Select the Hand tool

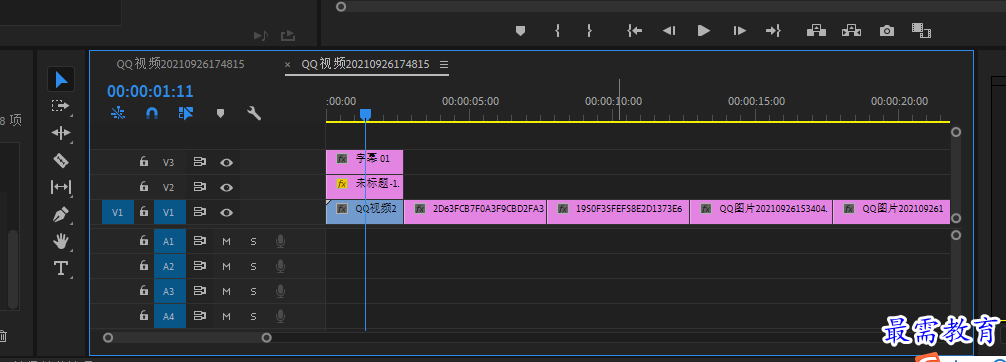tap(60, 241)
